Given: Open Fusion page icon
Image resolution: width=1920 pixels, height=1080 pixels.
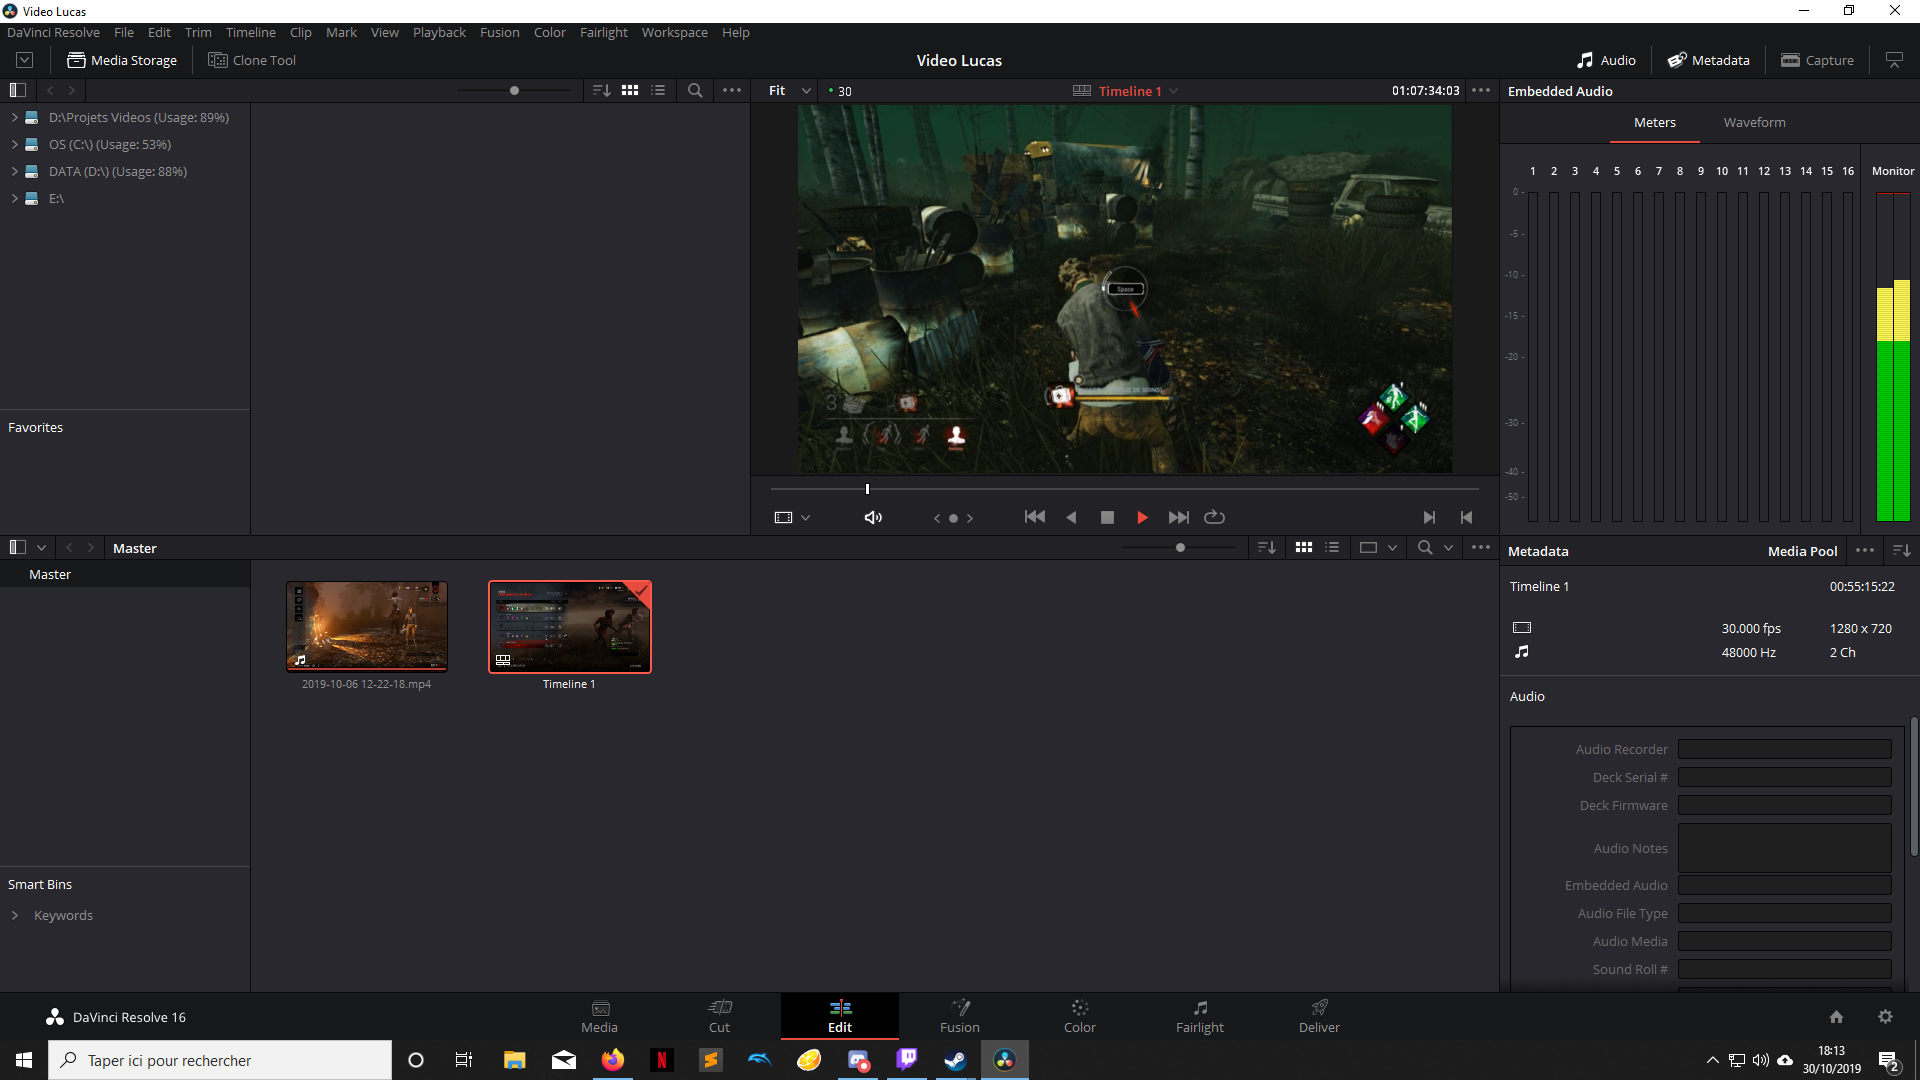Looking at the screenshot, I should (959, 1015).
